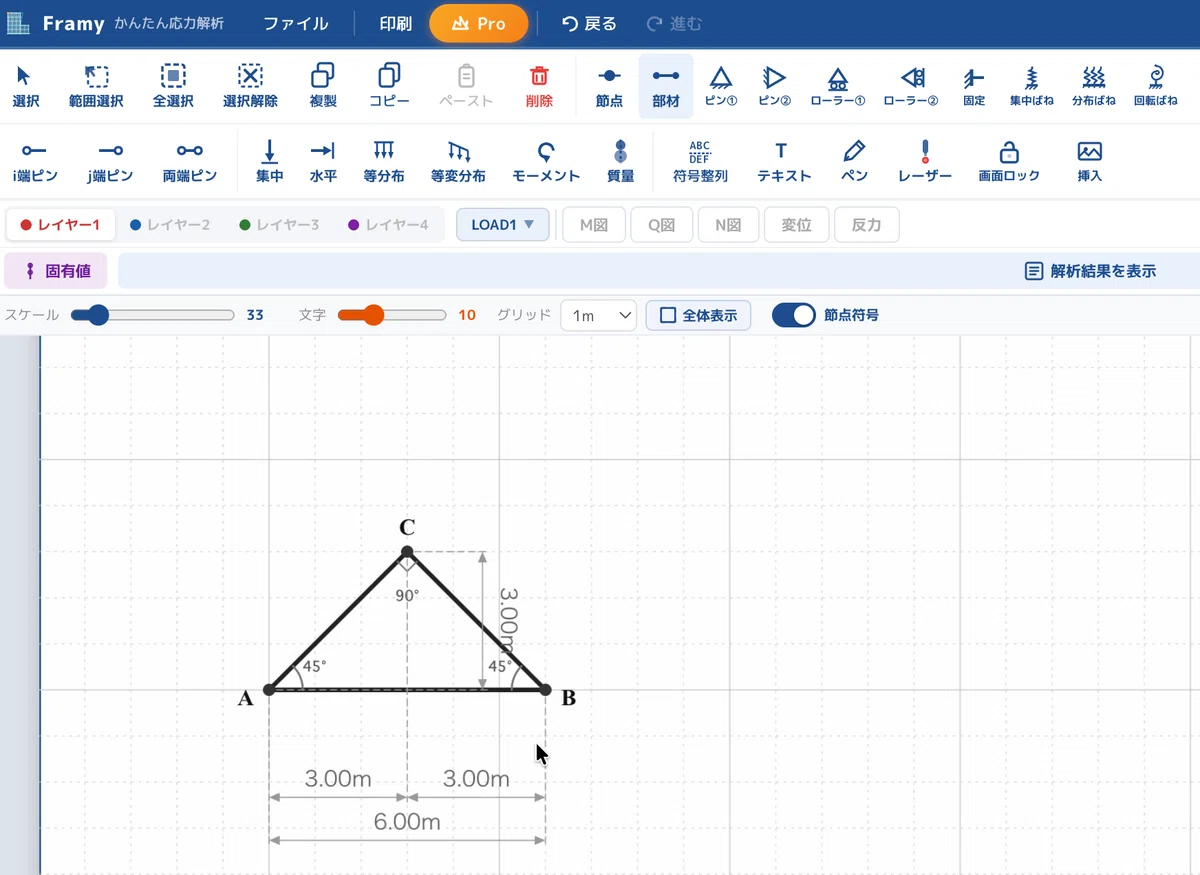1200x875 pixels.
Task: Click the 削除 trash icon
Action: [539, 86]
